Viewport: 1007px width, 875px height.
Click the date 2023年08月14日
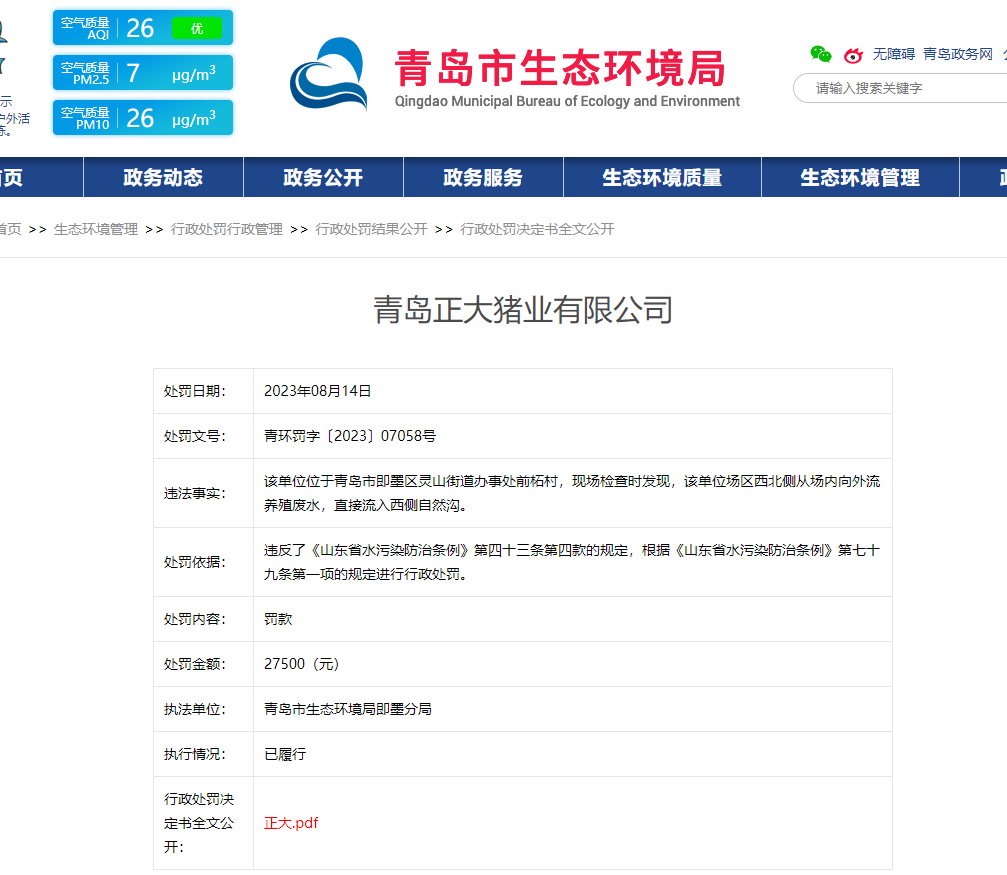(x=317, y=391)
